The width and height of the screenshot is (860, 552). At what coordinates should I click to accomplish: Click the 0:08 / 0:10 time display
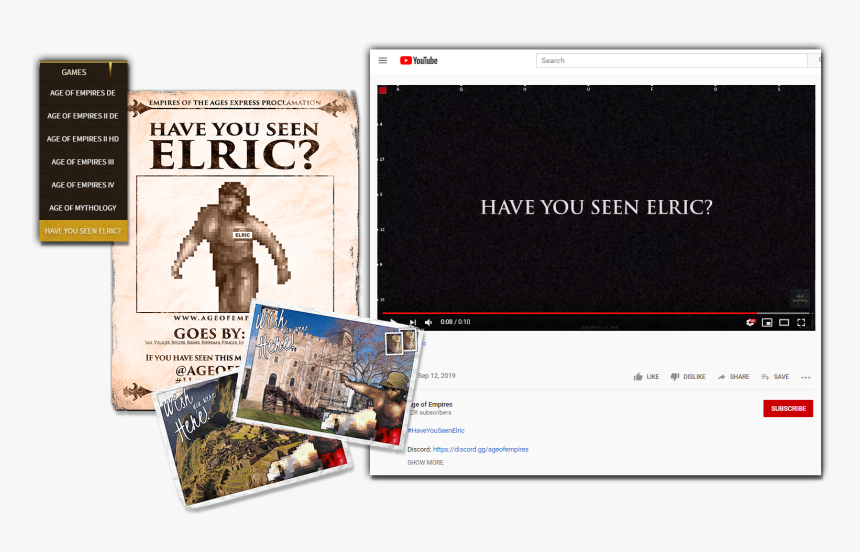(455, 322)
